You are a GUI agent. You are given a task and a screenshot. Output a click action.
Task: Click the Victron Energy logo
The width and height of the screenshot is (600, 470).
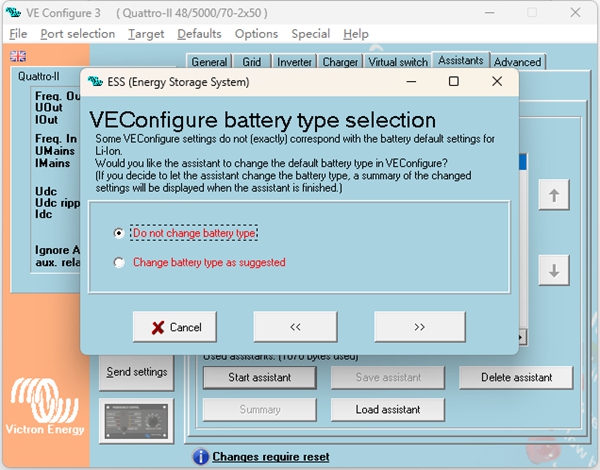pos(45,406)
